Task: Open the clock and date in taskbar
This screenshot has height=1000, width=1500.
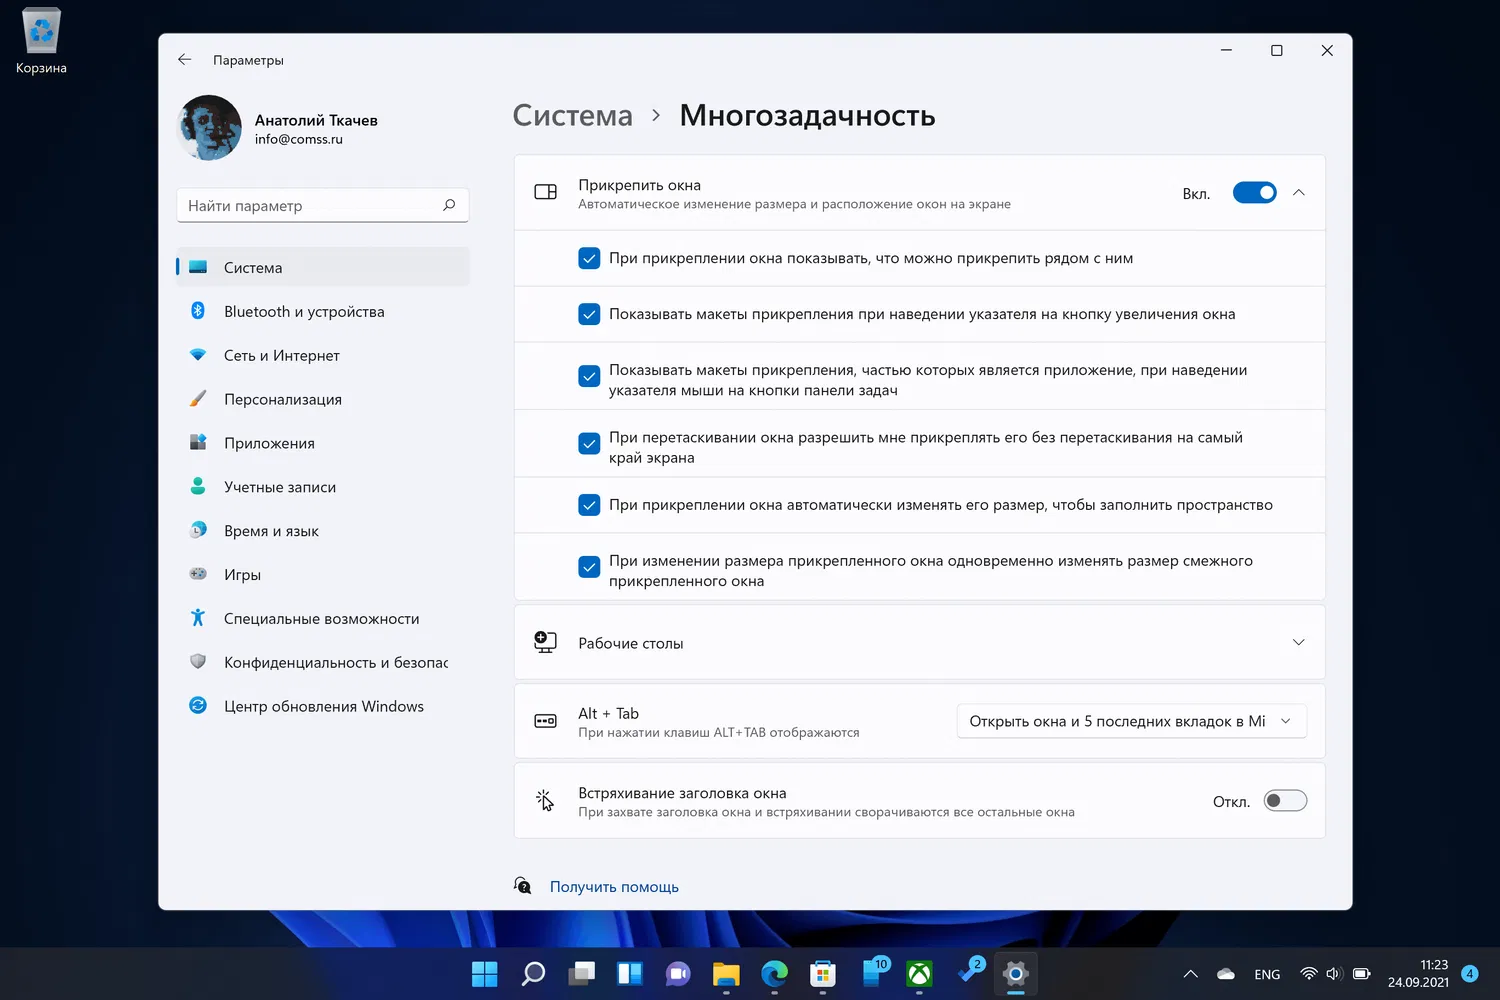Action: 1418,973
